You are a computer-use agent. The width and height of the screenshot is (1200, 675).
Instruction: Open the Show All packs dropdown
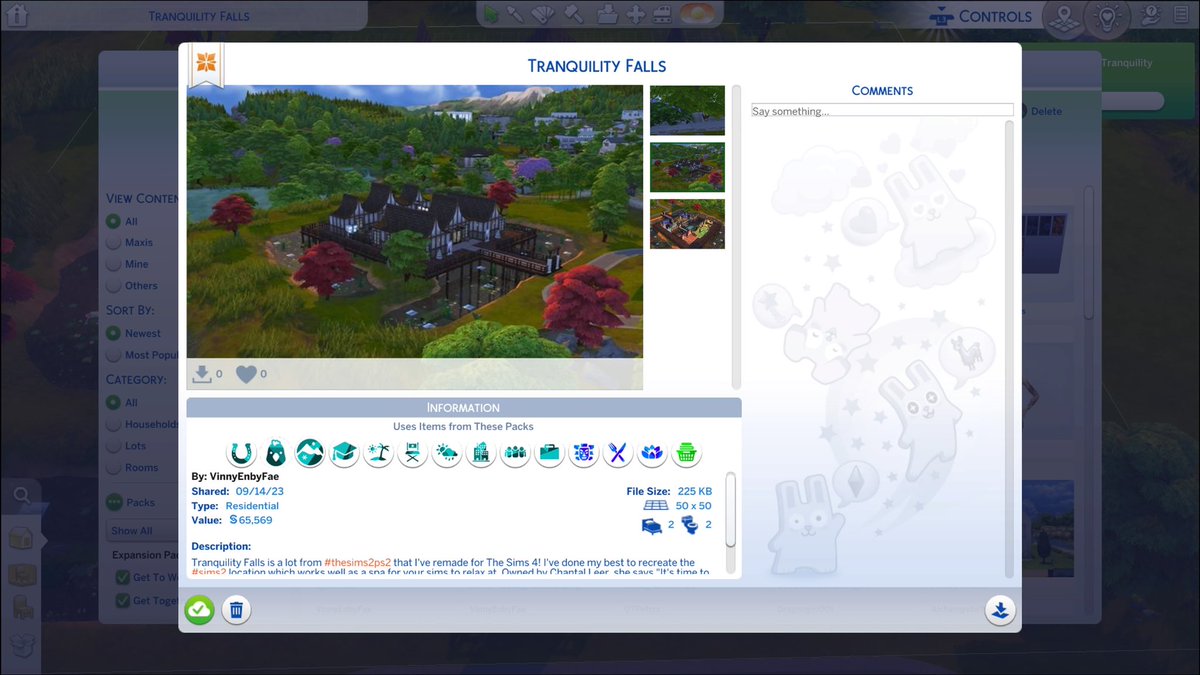pyautogui.click(x=142, y=531)
